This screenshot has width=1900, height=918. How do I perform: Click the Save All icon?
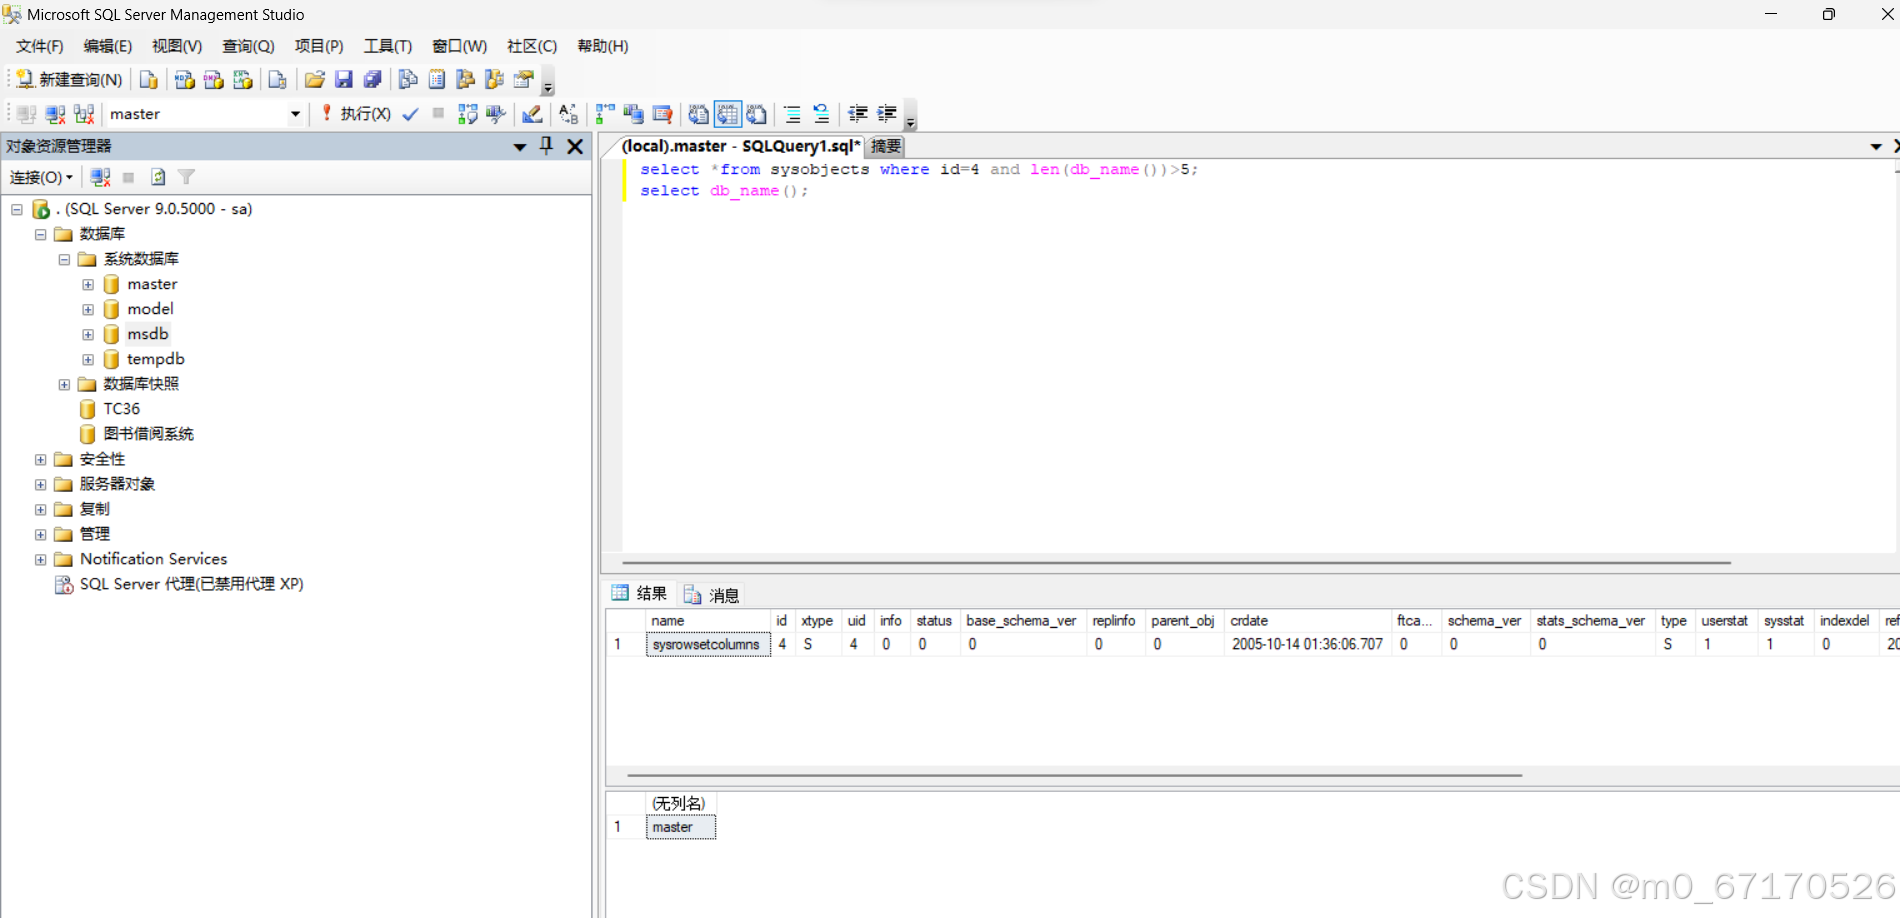coord(373,80)
